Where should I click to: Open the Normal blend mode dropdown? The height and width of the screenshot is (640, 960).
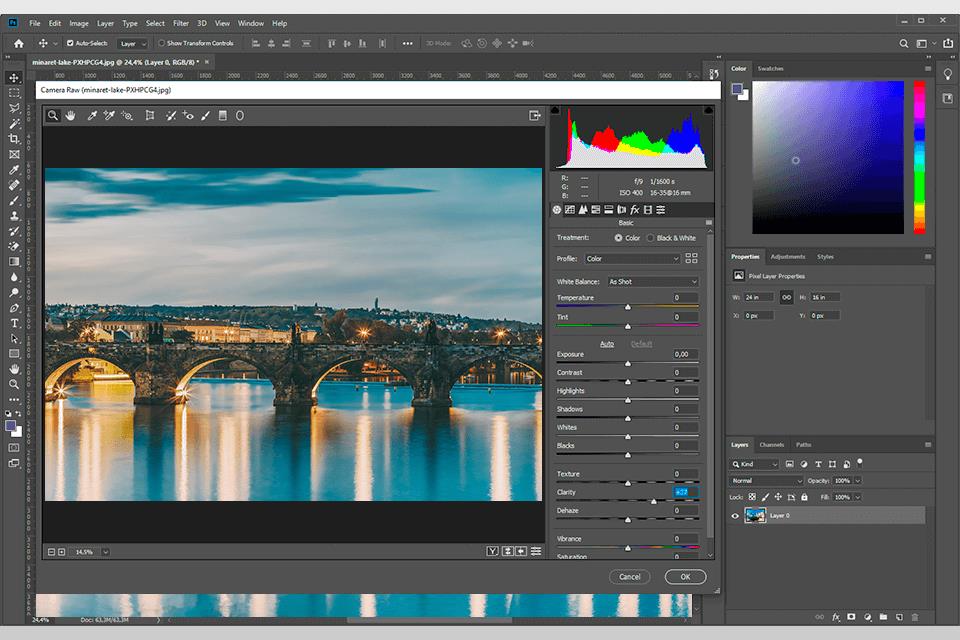[x=766, y=481]
